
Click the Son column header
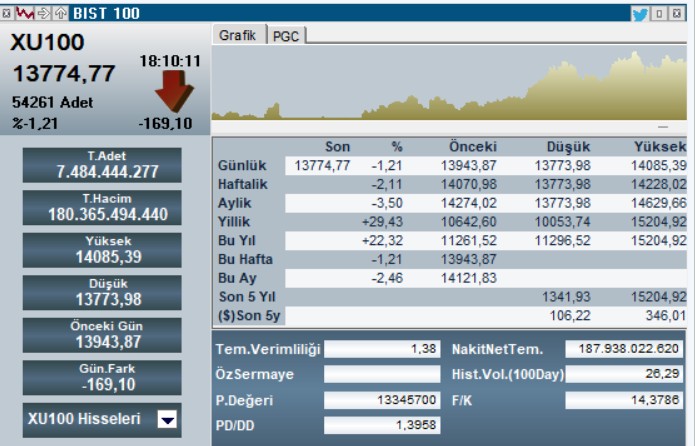point(338,147)
